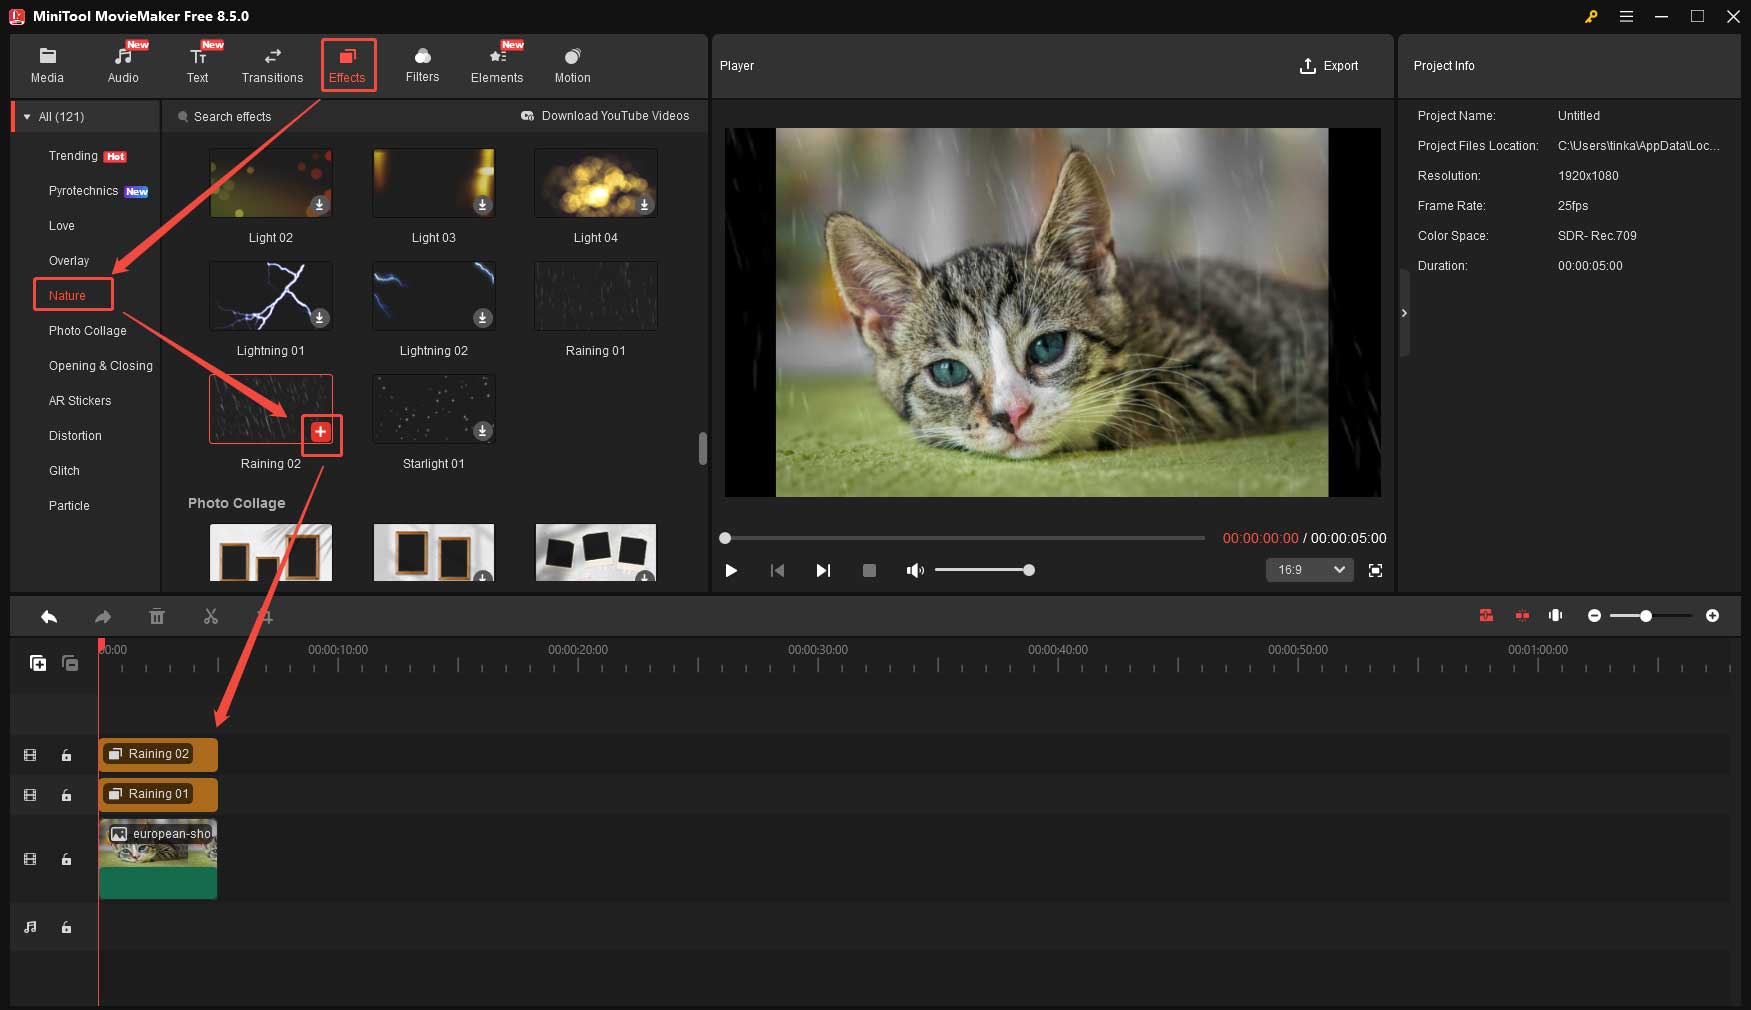This screenshot has width=1751, height=1010.
Task: Expand the Project Info side panel chevron
Action: pos(1404,312)
